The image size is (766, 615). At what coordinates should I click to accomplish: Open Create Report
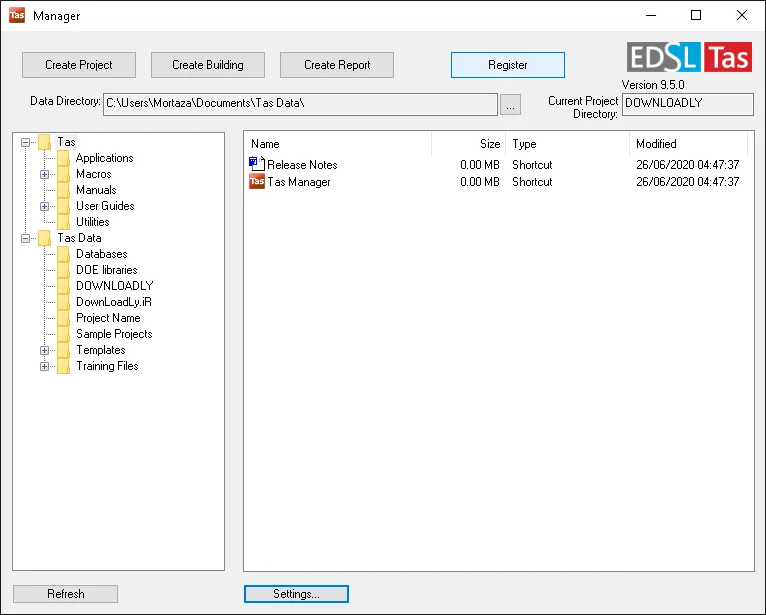(337, 65)
